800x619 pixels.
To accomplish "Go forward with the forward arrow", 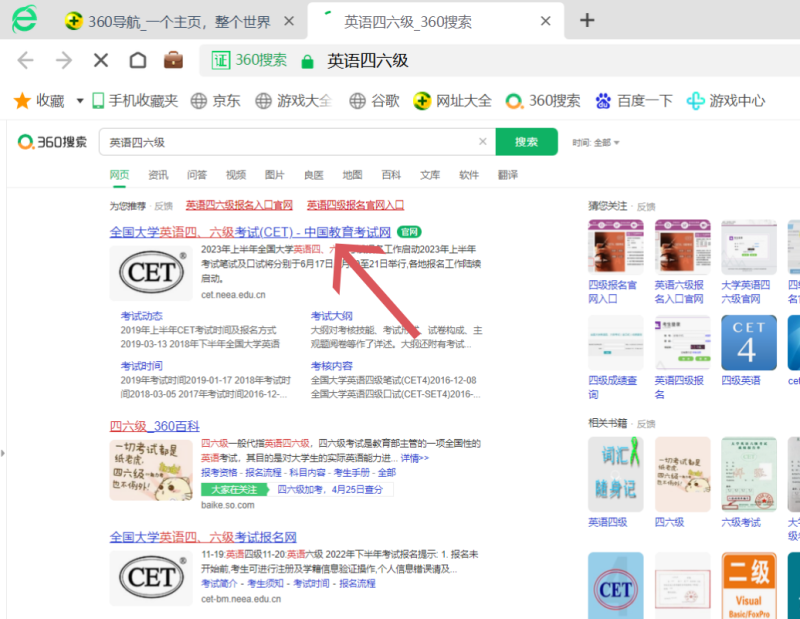I will click(x=63, y=60).
